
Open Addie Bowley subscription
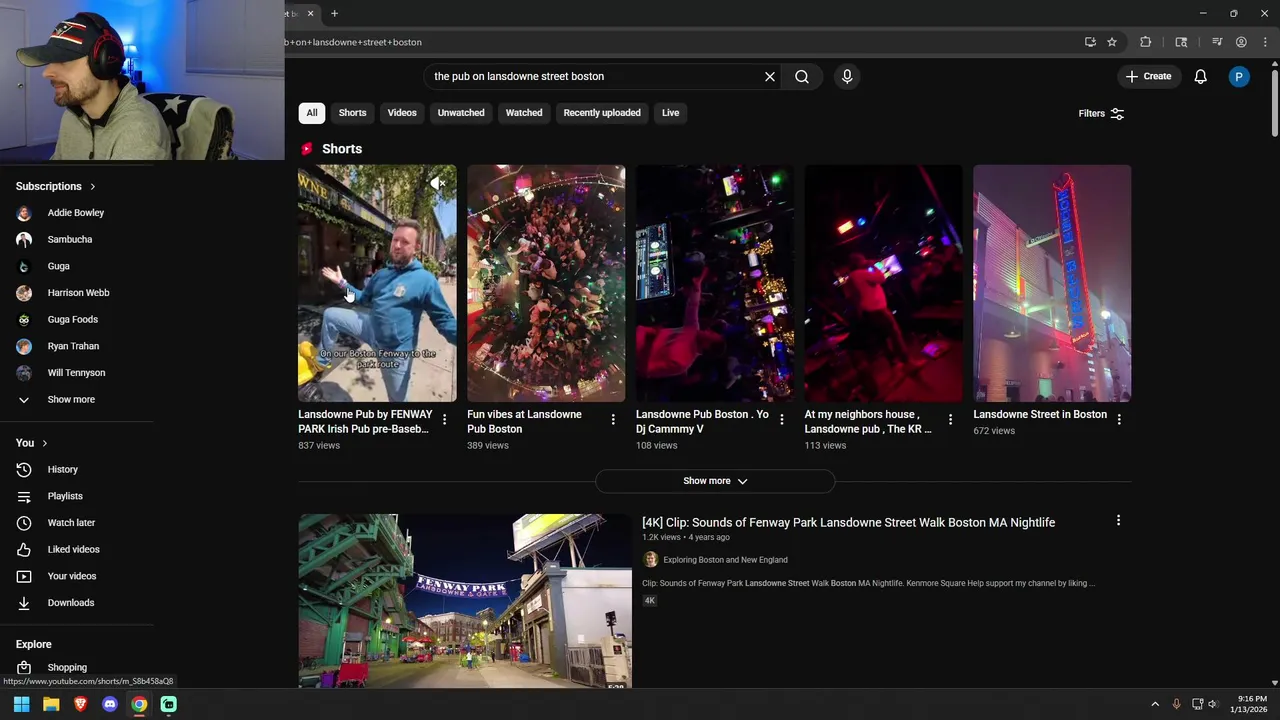(x=76, y=213)
